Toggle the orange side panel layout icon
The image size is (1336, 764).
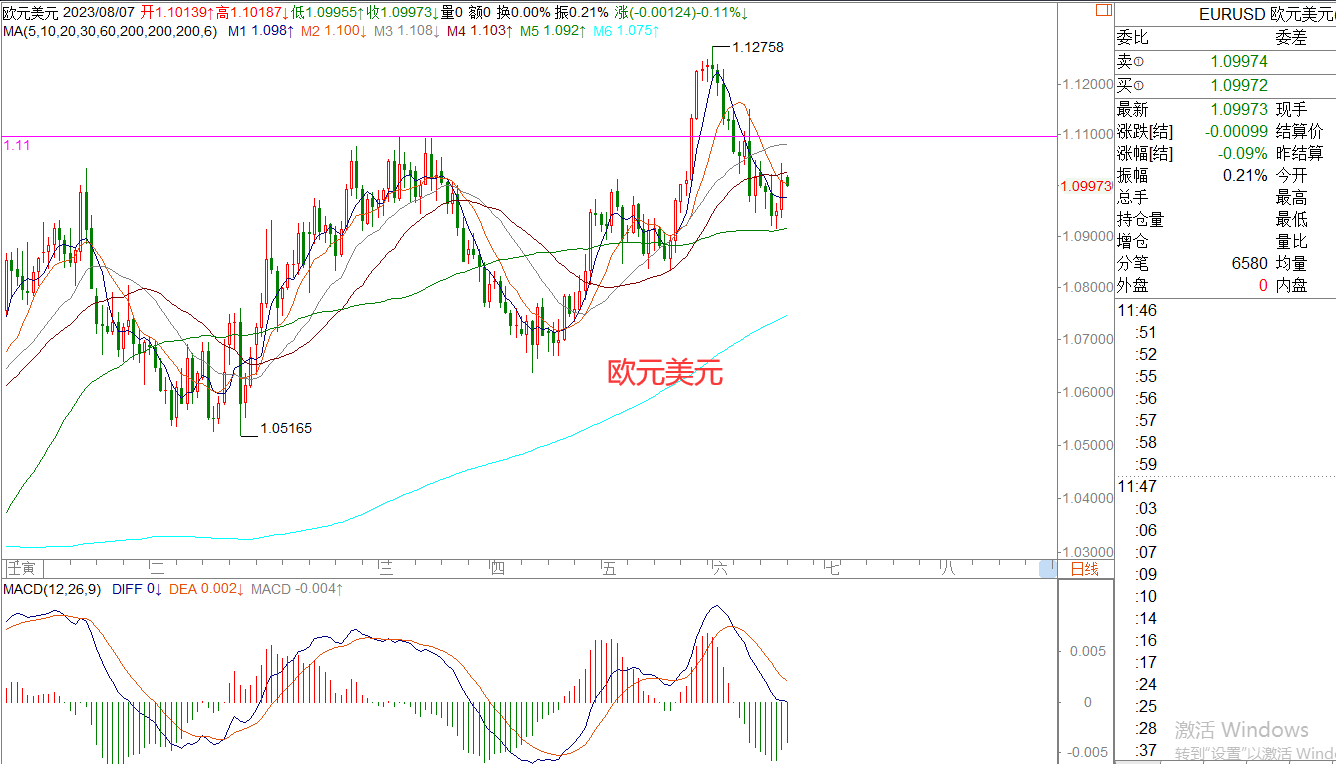pyautogui.click(x=1103, y=10)
